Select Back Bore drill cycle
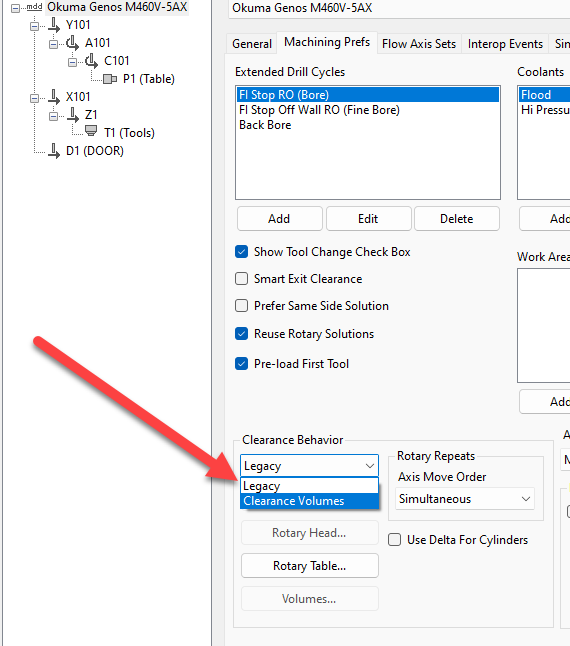This screenshot has width=570, height=646. click(x=368, y=125)
